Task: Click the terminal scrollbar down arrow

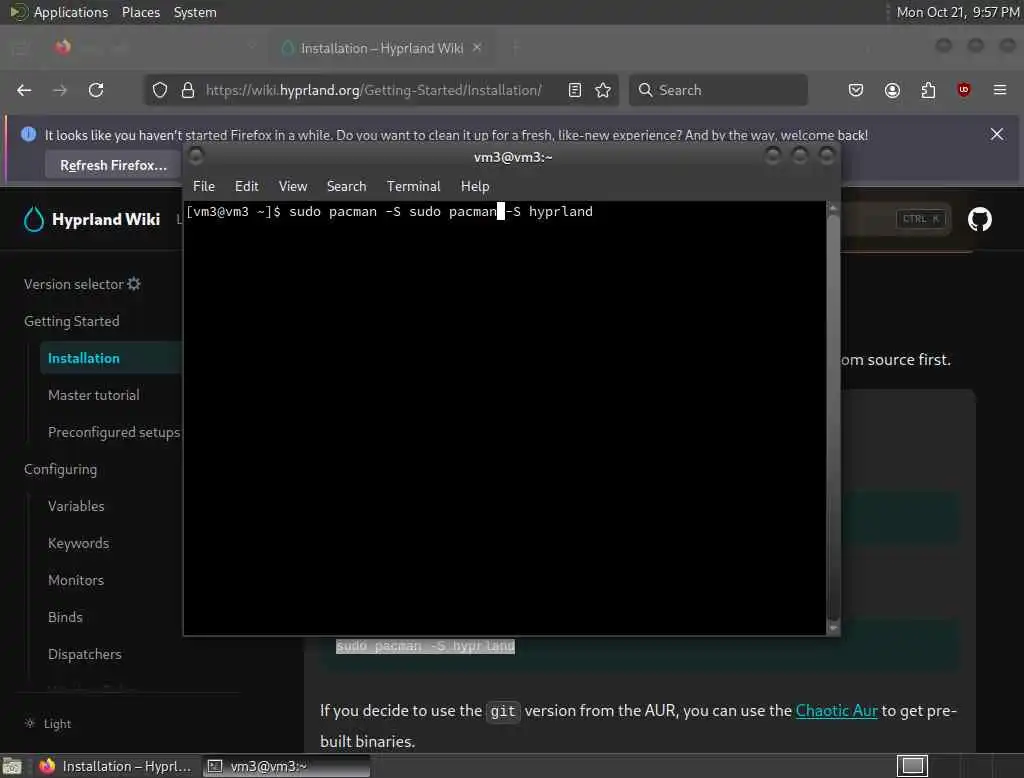Action: pyautogui.click(x=833, y=628)
